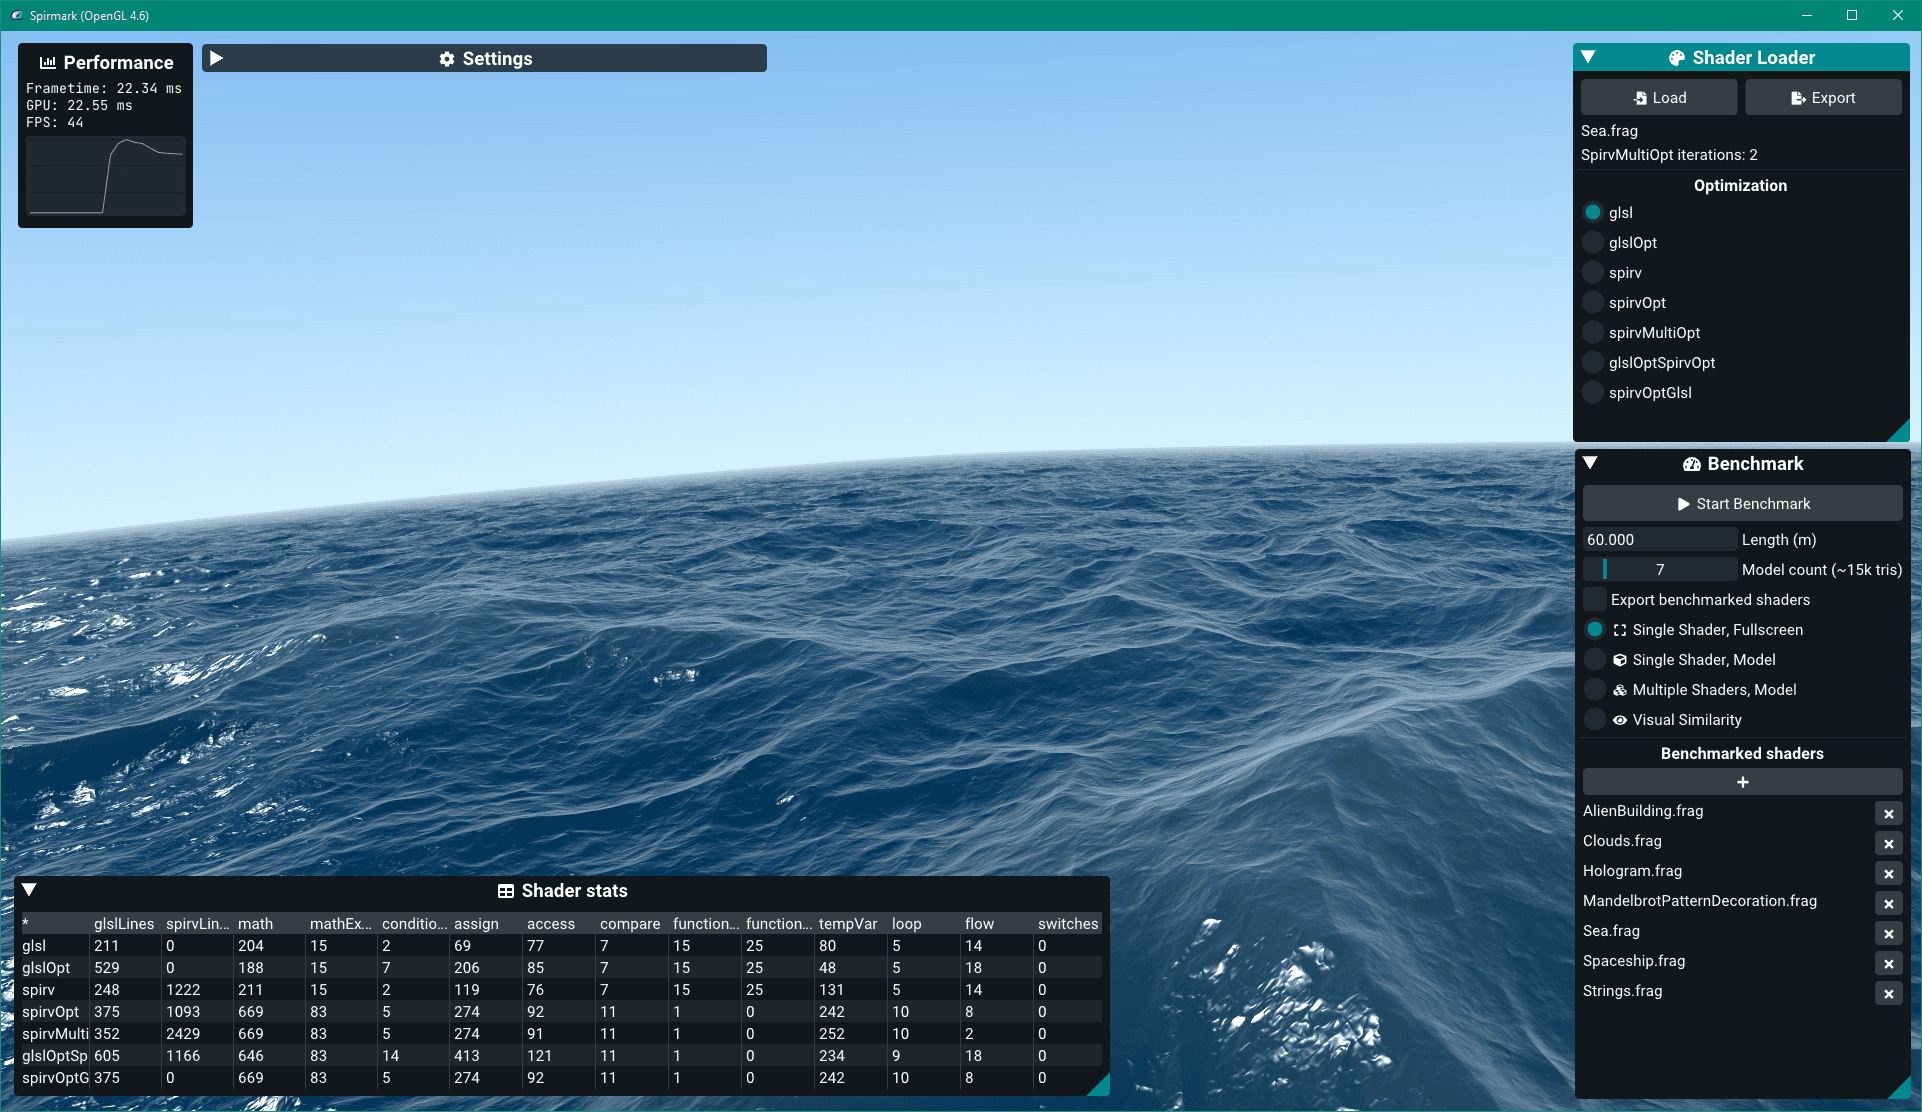Click the Length (m) input field
Screen dimensions: 1922x1112
(1660, 540)
